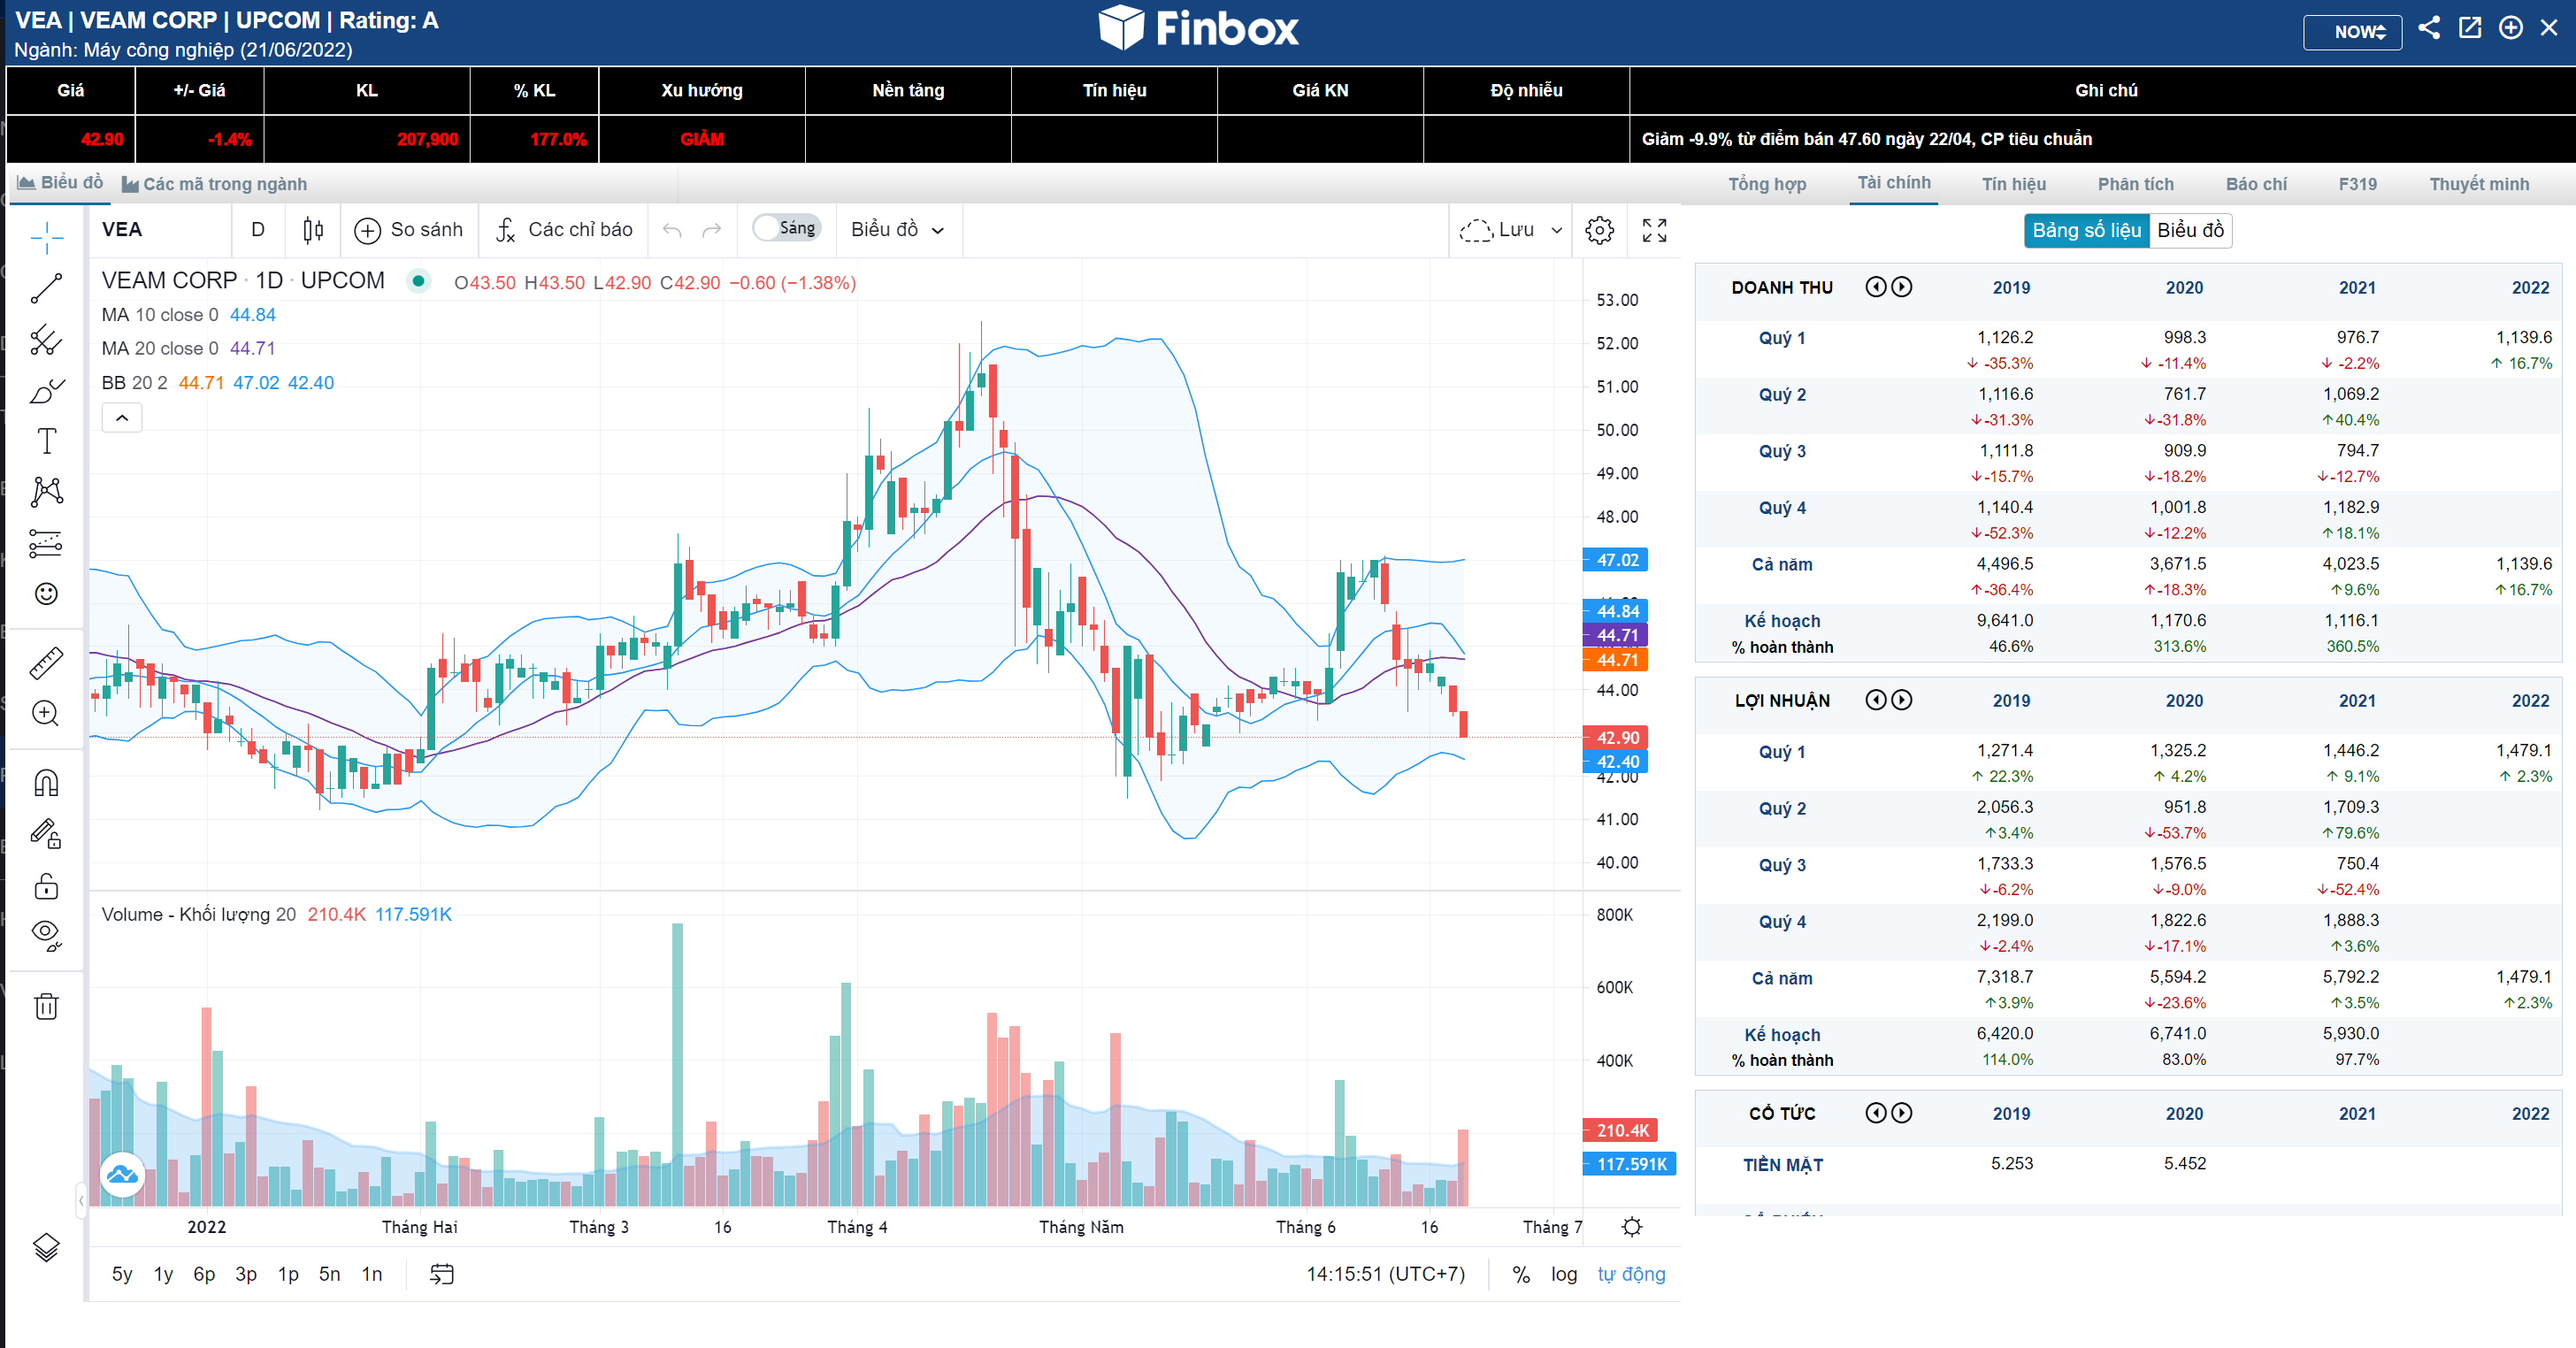Open the Báo chí tab
Image resolution: width=2576 pixels, height=1348 pixels.
click(x=2256, y=184)
